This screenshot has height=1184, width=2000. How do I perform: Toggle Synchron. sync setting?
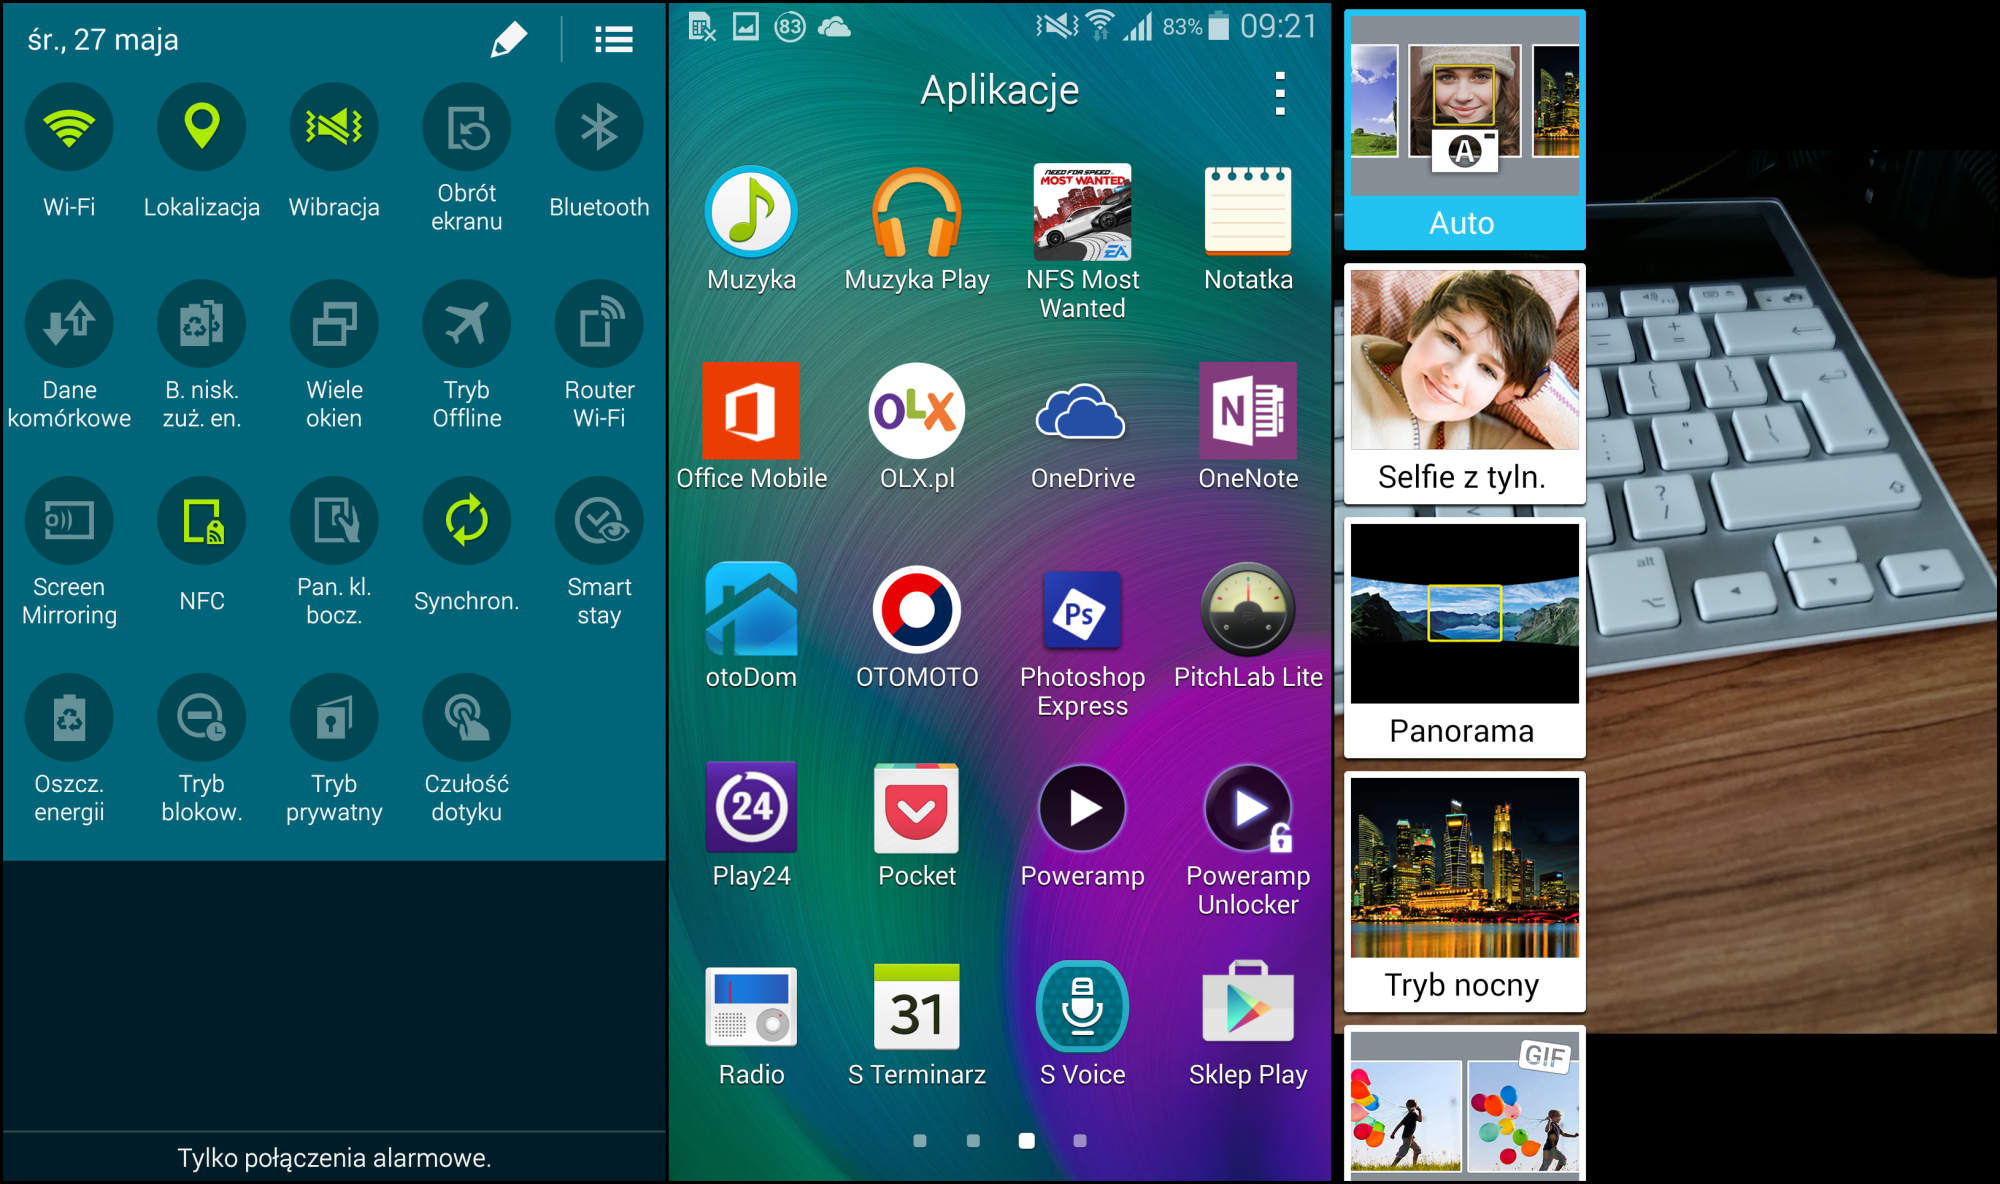point(467,521)
